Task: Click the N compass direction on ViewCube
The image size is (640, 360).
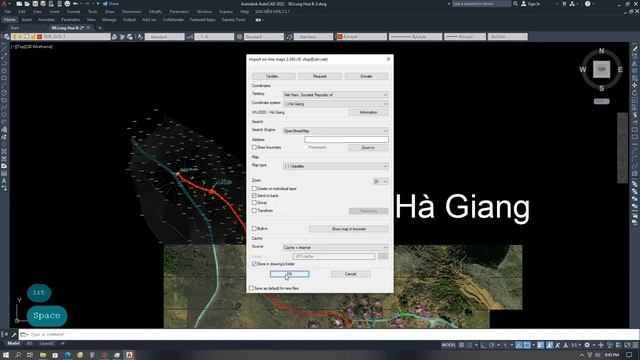Action: (601, 51)
